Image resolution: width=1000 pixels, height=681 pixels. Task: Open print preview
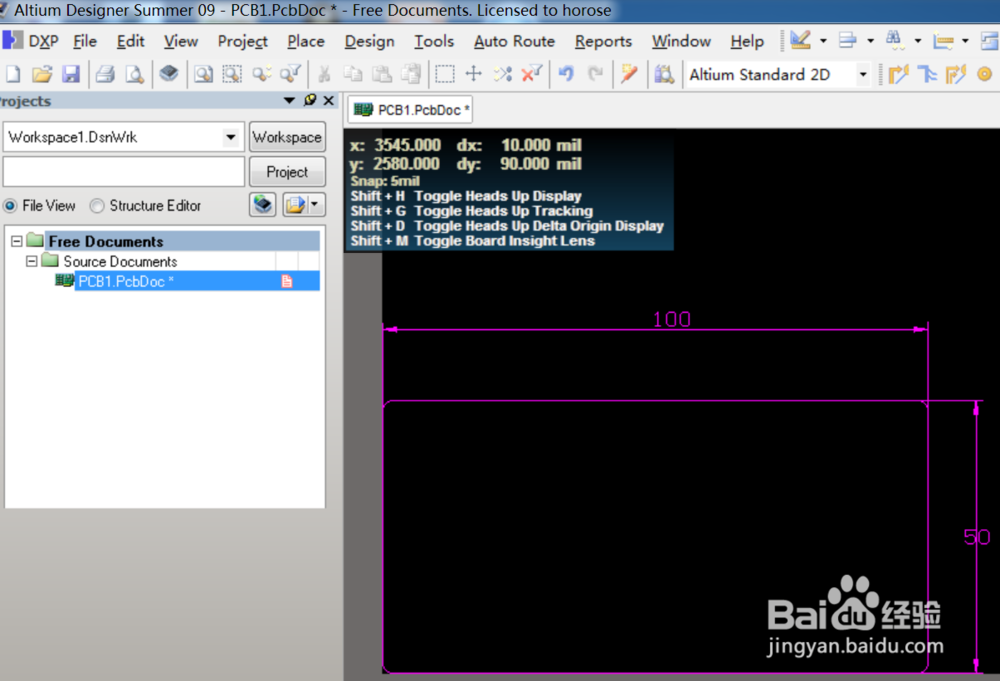coord(135,75)
